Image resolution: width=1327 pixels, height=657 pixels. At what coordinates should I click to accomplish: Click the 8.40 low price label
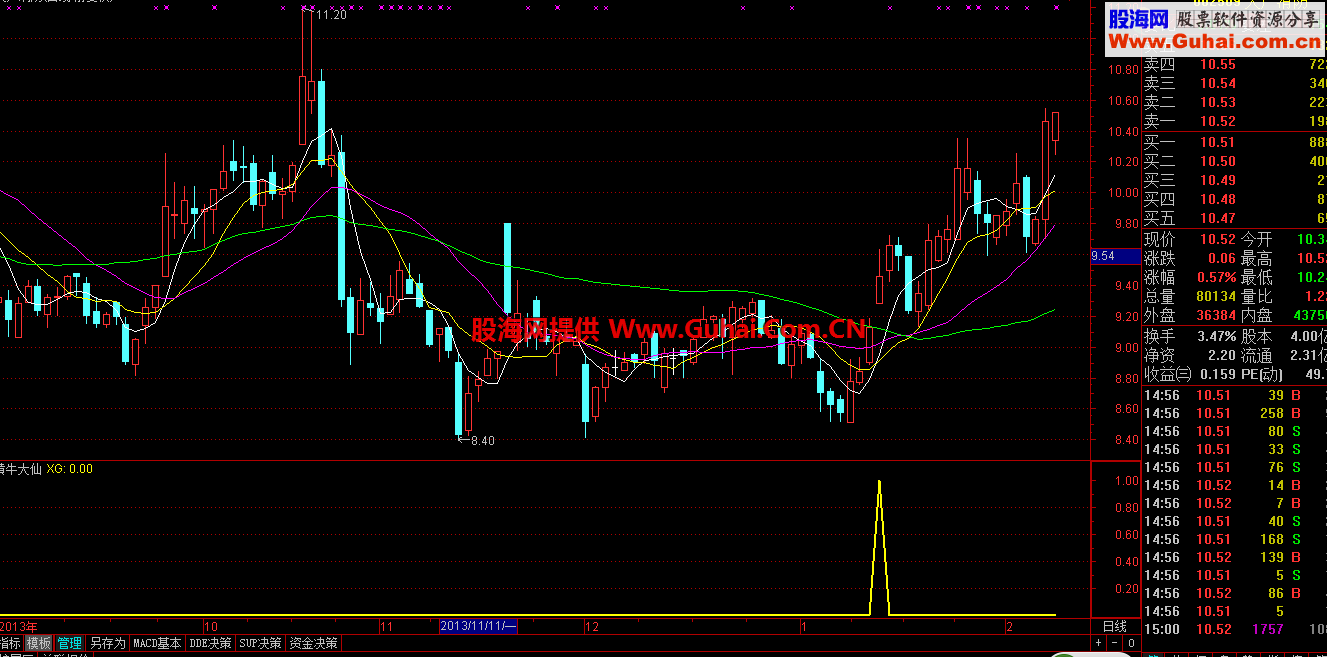(x=483, y=440)
